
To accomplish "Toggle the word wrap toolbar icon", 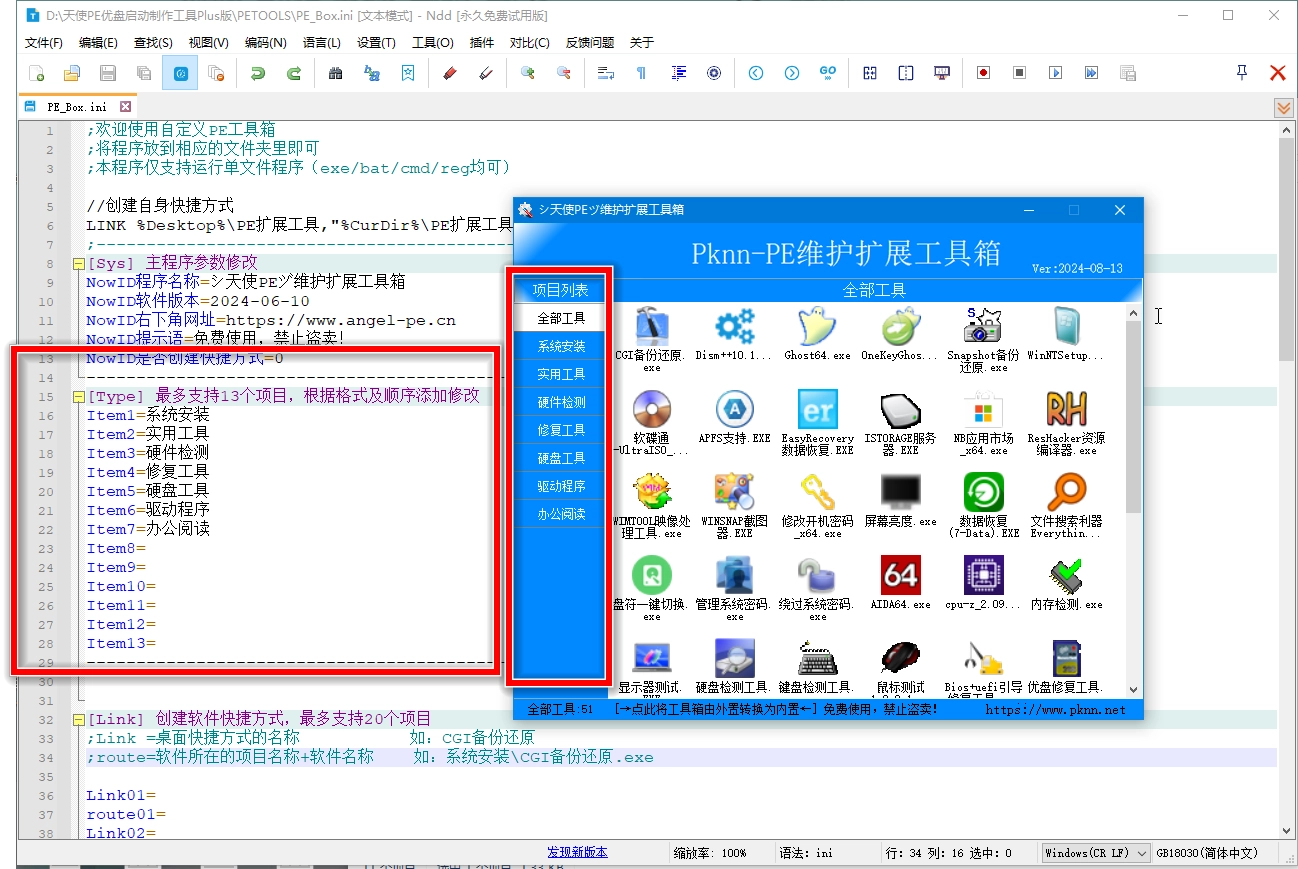I will [605, 73].
